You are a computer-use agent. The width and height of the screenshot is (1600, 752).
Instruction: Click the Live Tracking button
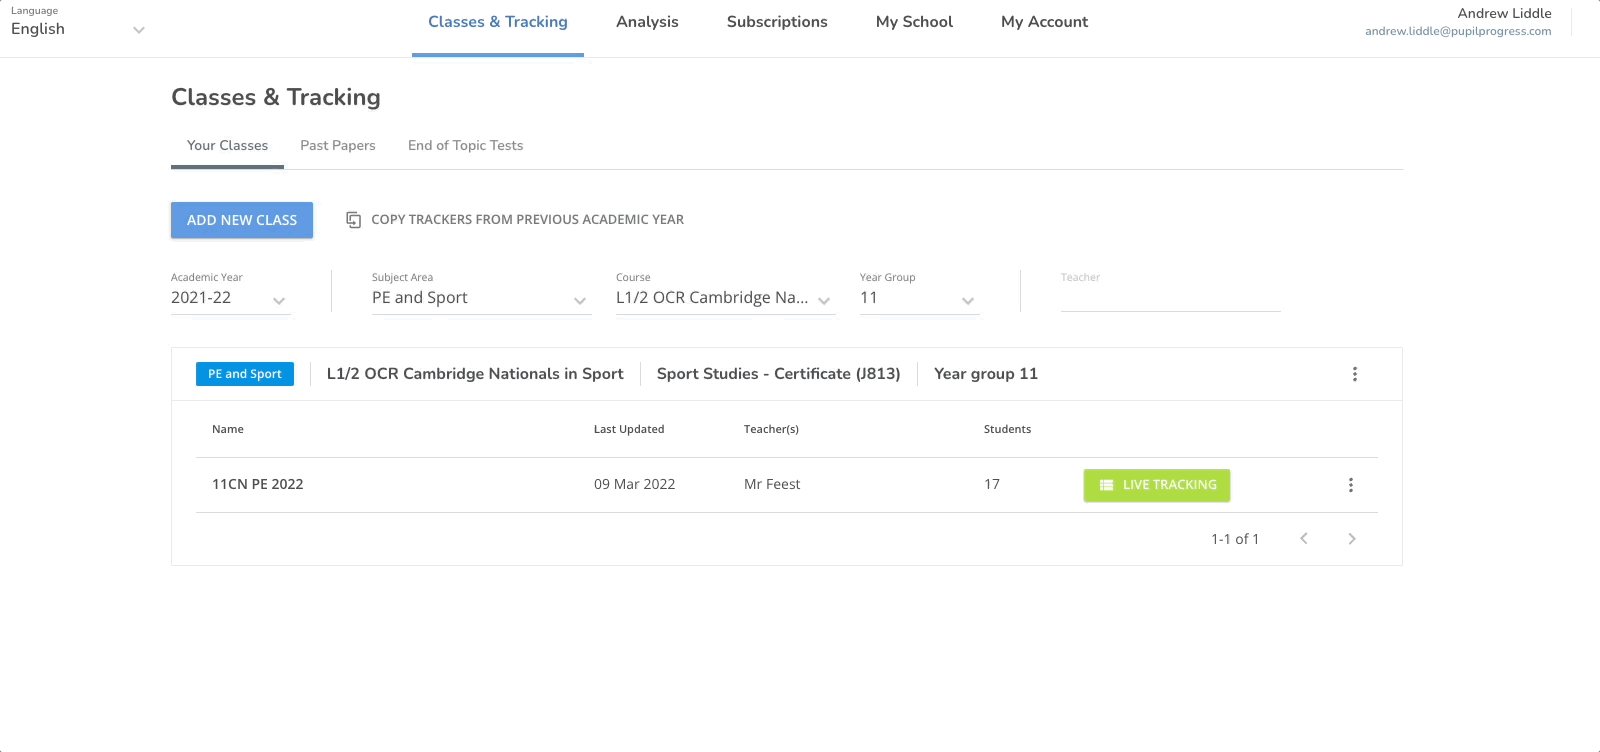point(1156,485)
